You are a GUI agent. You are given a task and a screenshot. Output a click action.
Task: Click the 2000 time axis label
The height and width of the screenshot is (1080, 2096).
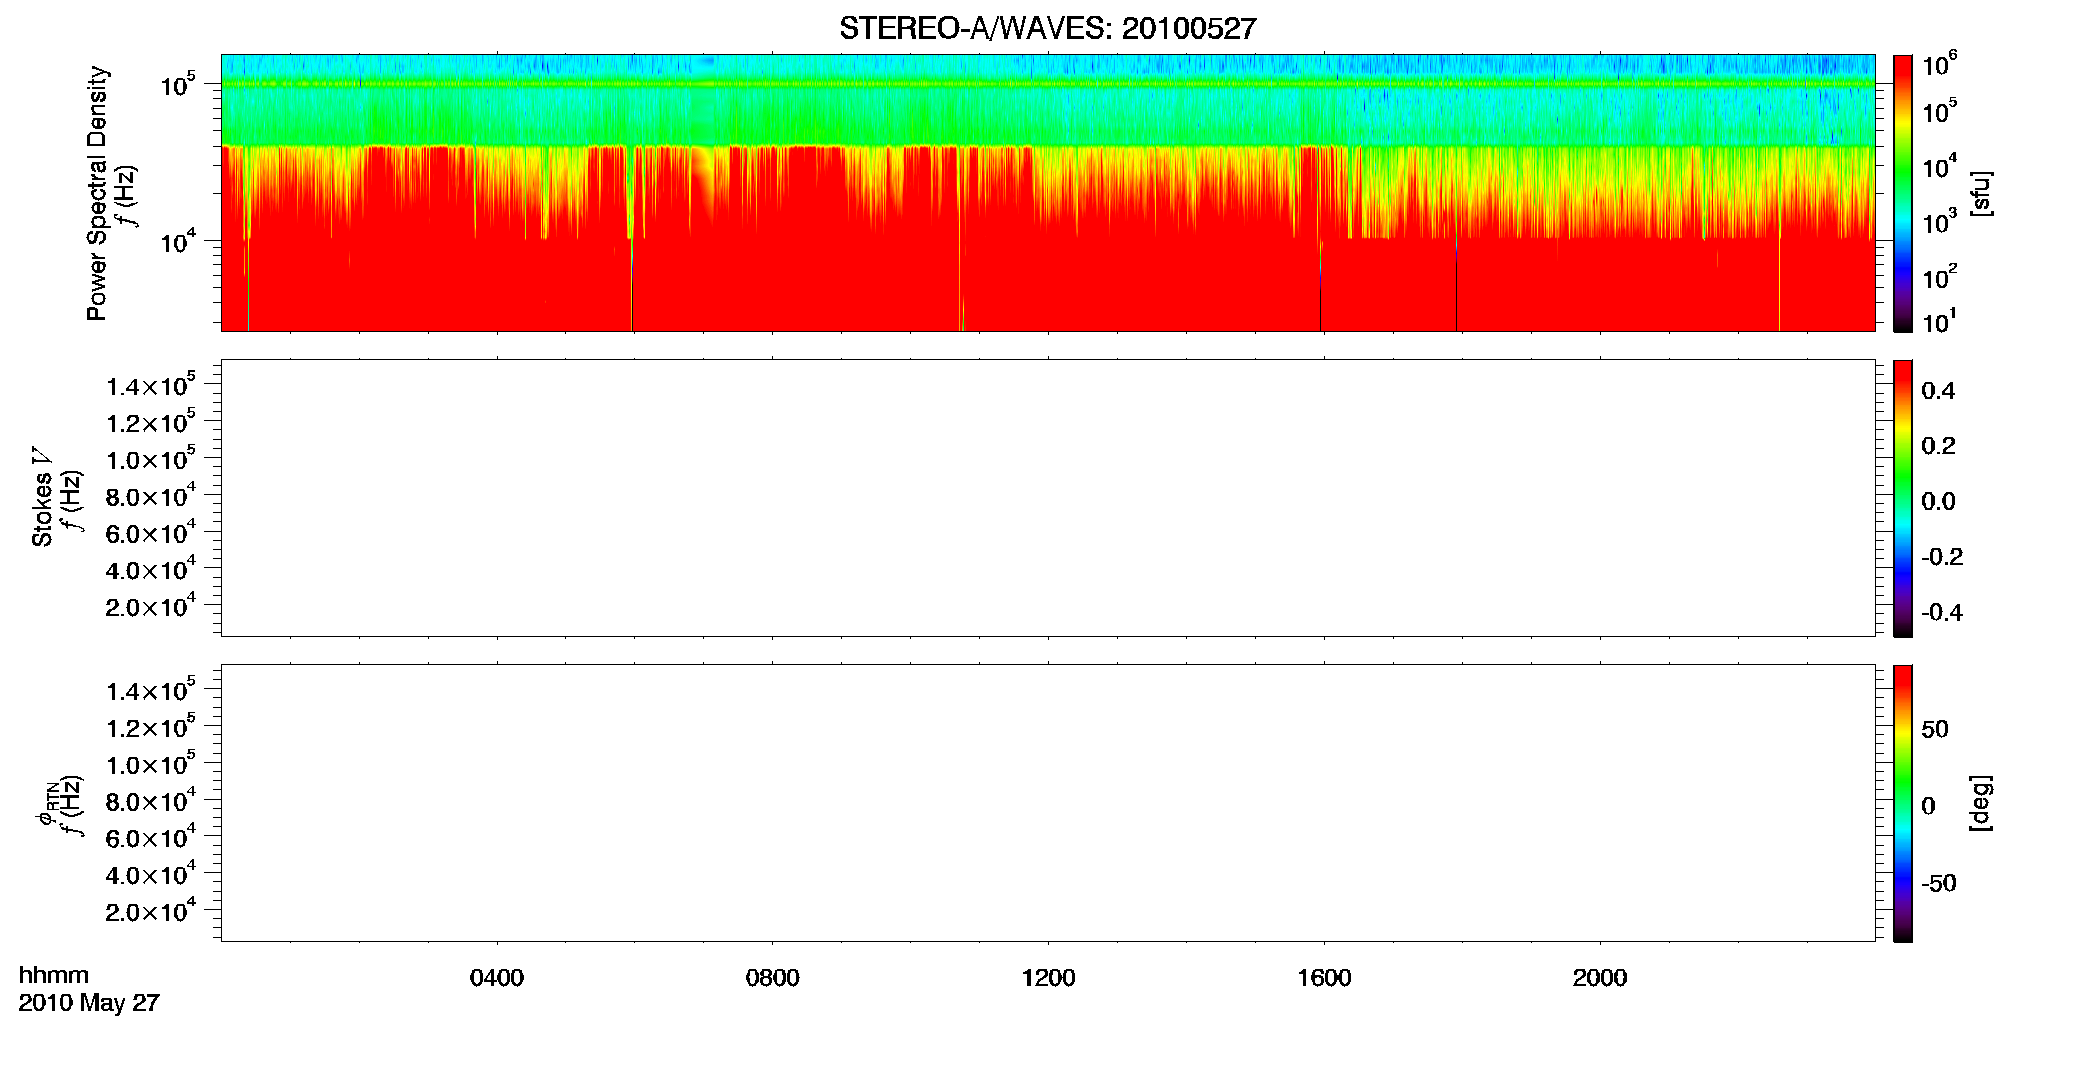[1600, 978]
